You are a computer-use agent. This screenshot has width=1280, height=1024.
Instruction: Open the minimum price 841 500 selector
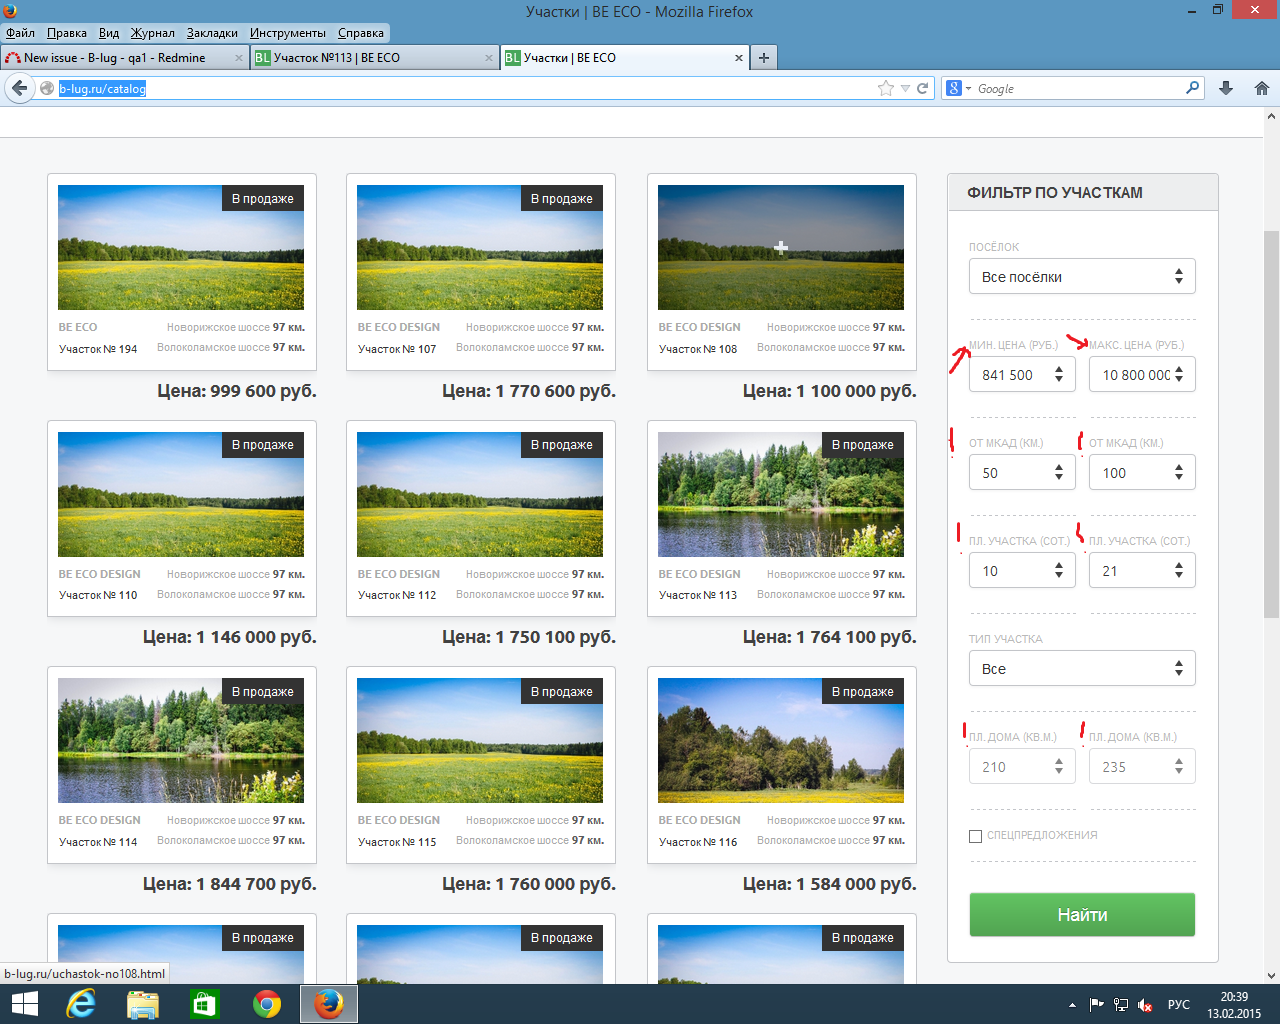click(x=1021, y=375)
